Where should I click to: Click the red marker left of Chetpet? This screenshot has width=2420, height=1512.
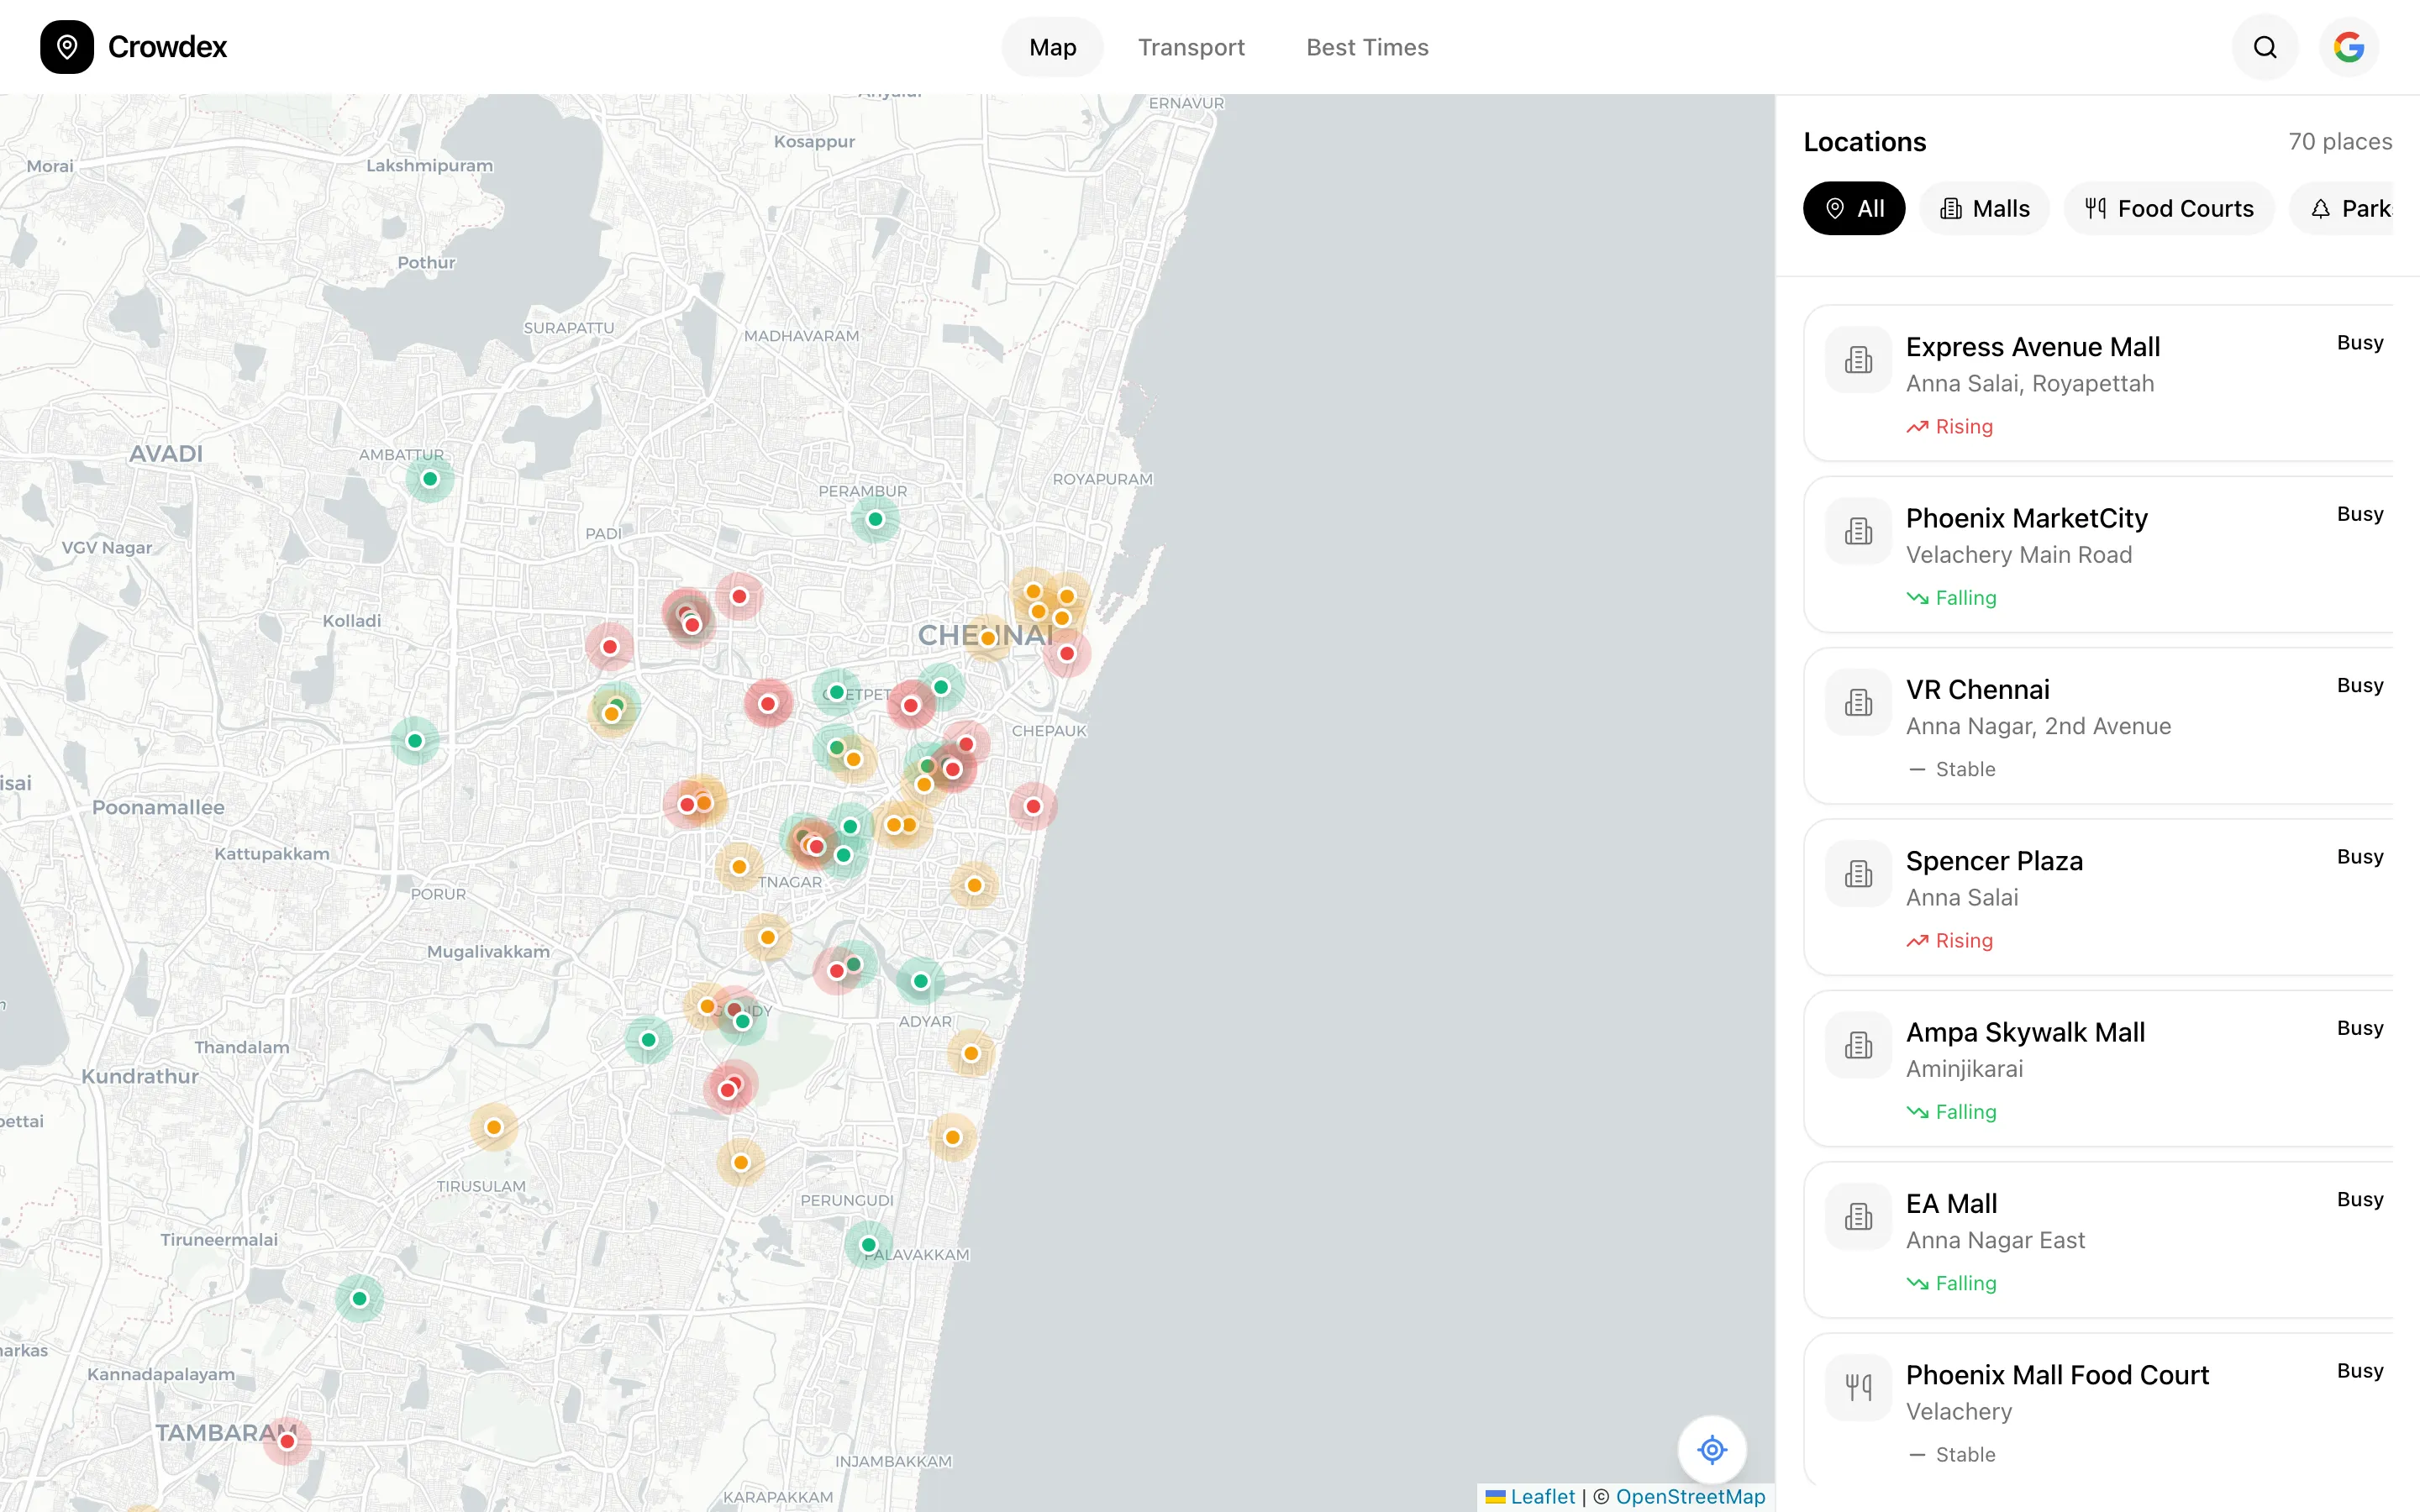pos(768,704)
